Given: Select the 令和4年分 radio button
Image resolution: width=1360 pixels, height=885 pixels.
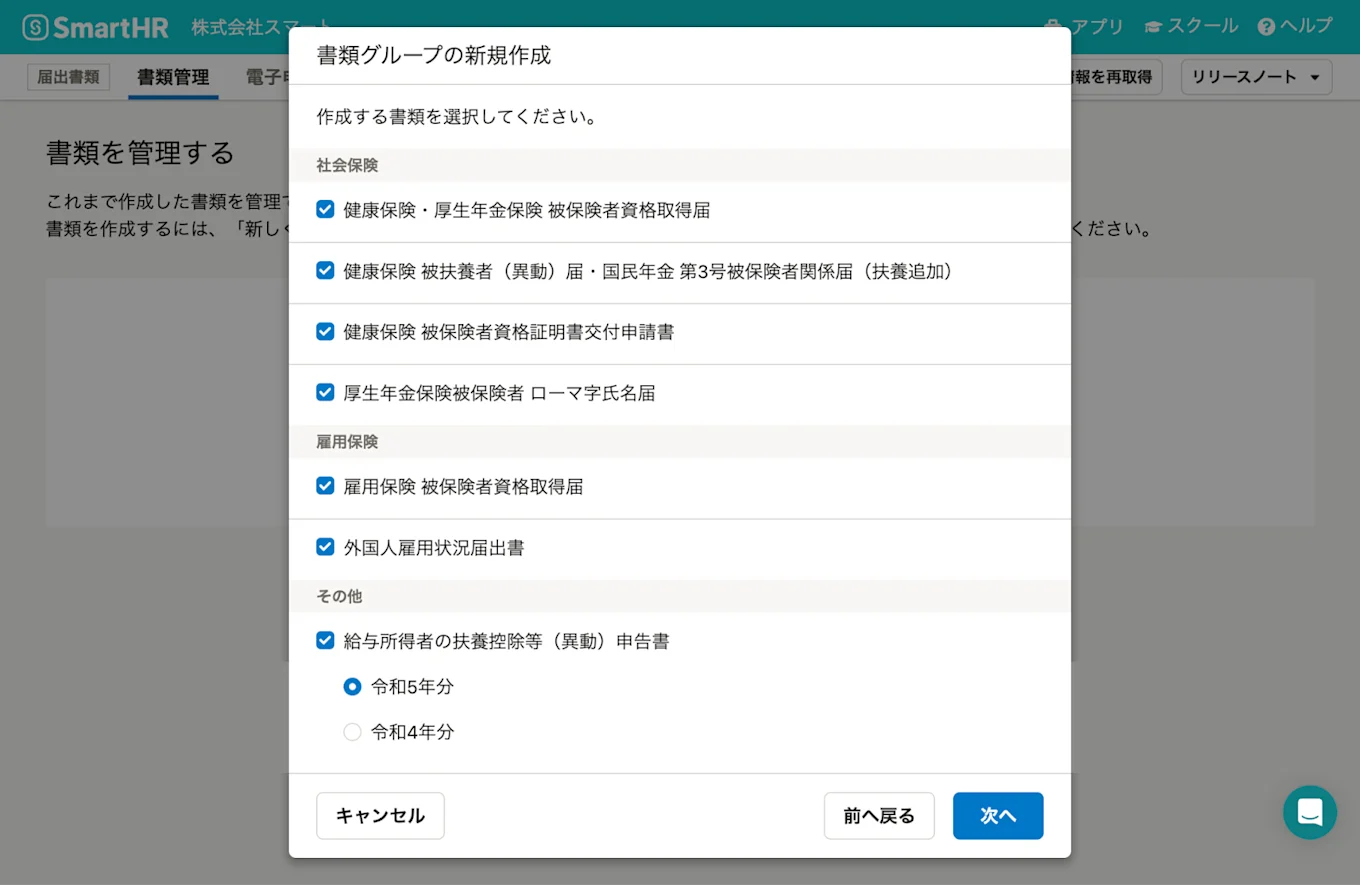Looking at the screenshot, I should (x=352, y=732).
